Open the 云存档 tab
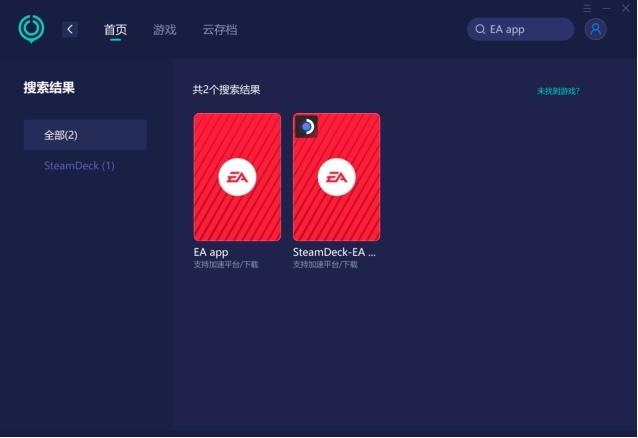This screenshot has height=438, width=638. [x=220, y=29]
